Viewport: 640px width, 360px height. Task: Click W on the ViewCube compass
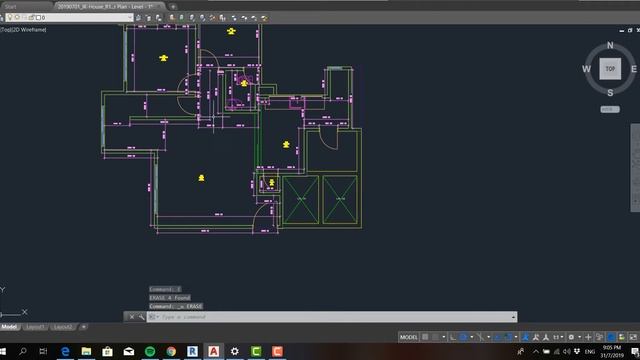click(586, 69)
